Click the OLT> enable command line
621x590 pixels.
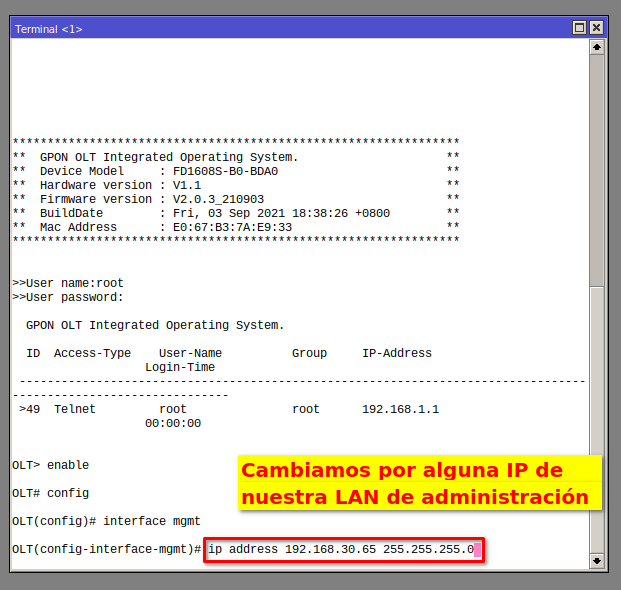tap(50, 465)
